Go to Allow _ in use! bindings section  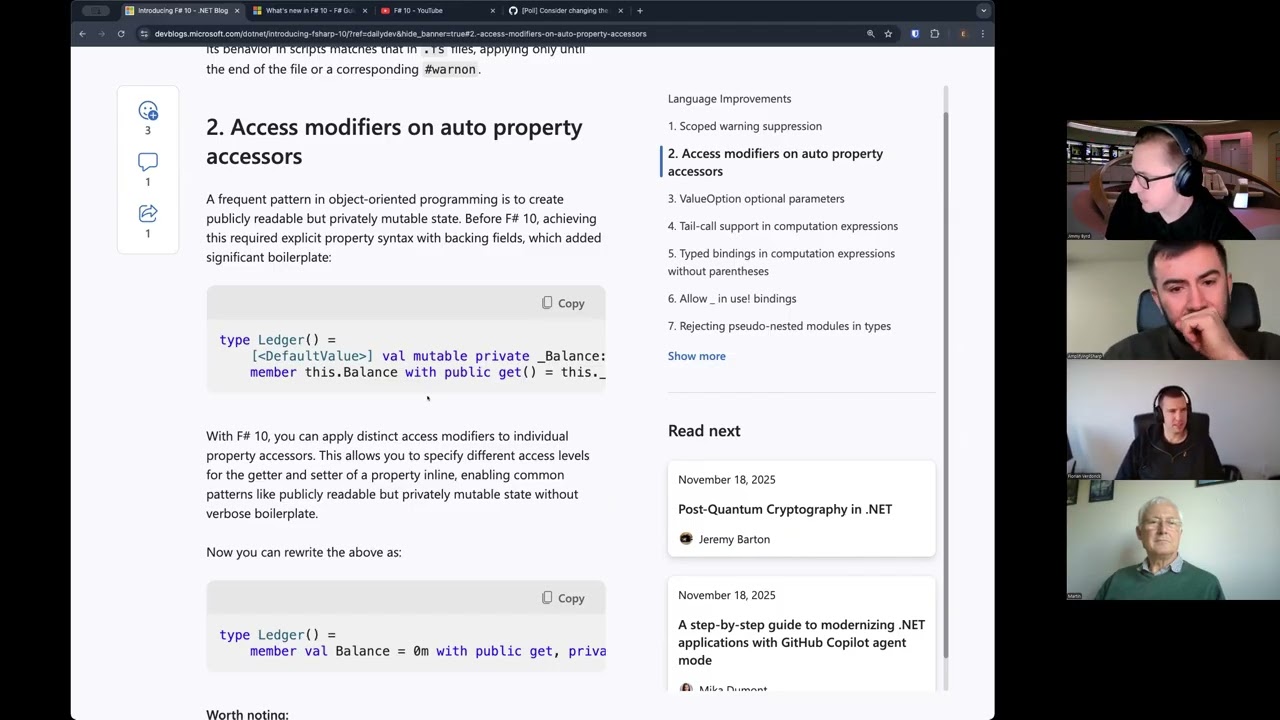[732, 299]
